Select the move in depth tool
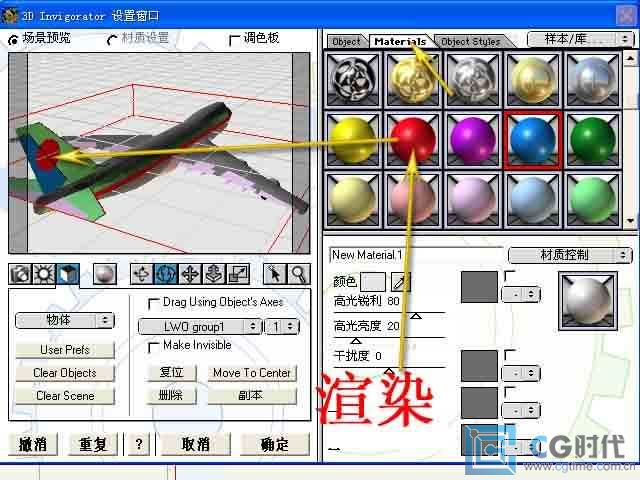 (x=214, y=274)
